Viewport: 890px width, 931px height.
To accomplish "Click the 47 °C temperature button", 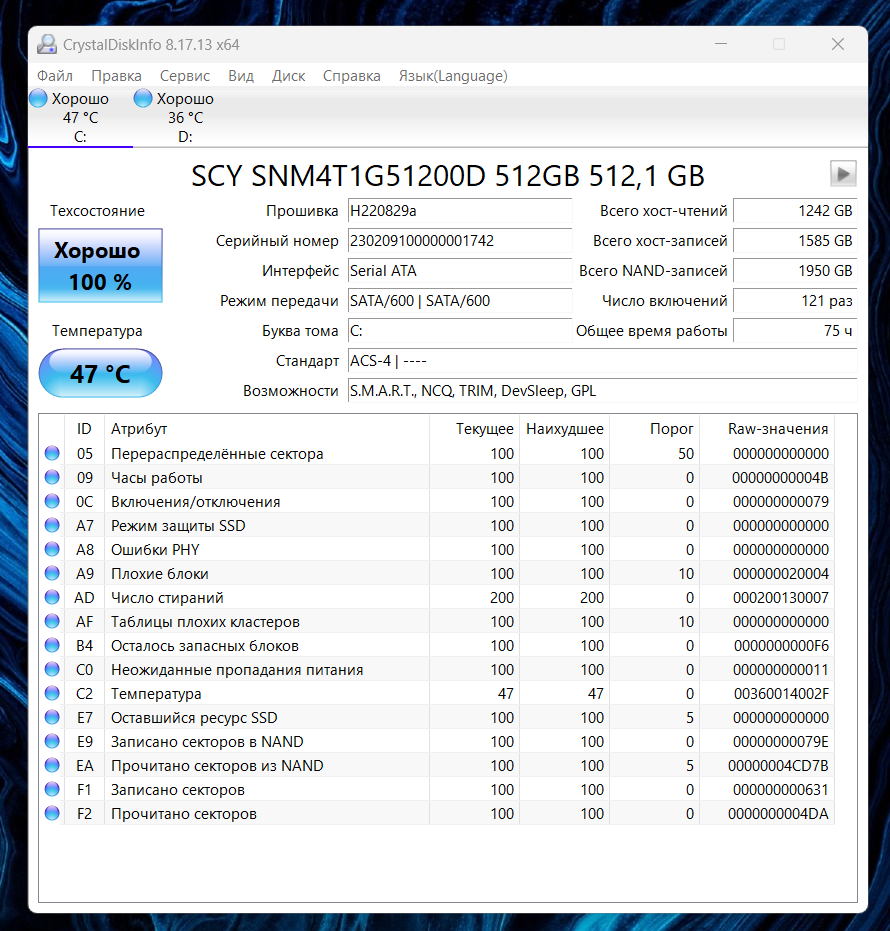I will tap(100, 373).
